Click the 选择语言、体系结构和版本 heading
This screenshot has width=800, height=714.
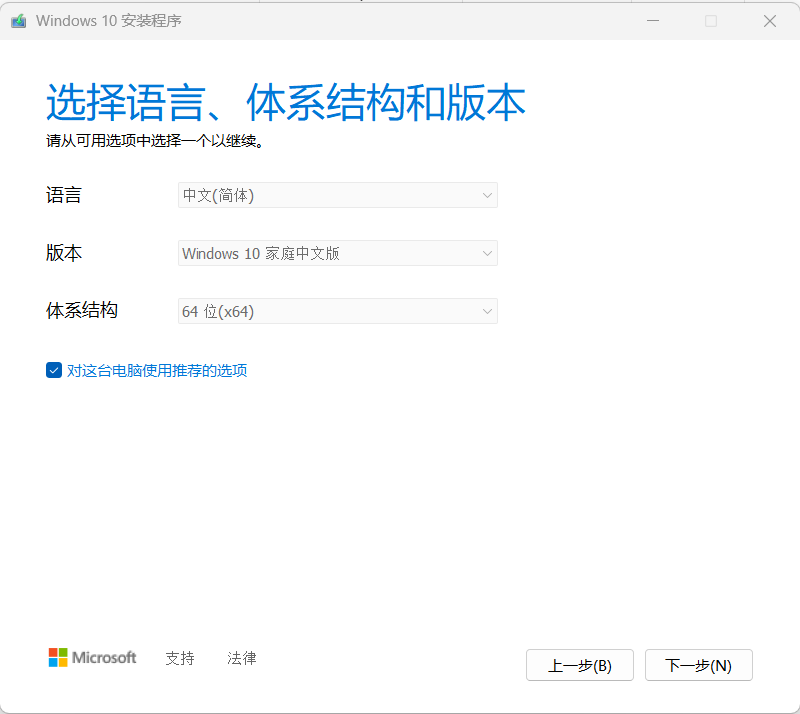[x=286, y=103]
